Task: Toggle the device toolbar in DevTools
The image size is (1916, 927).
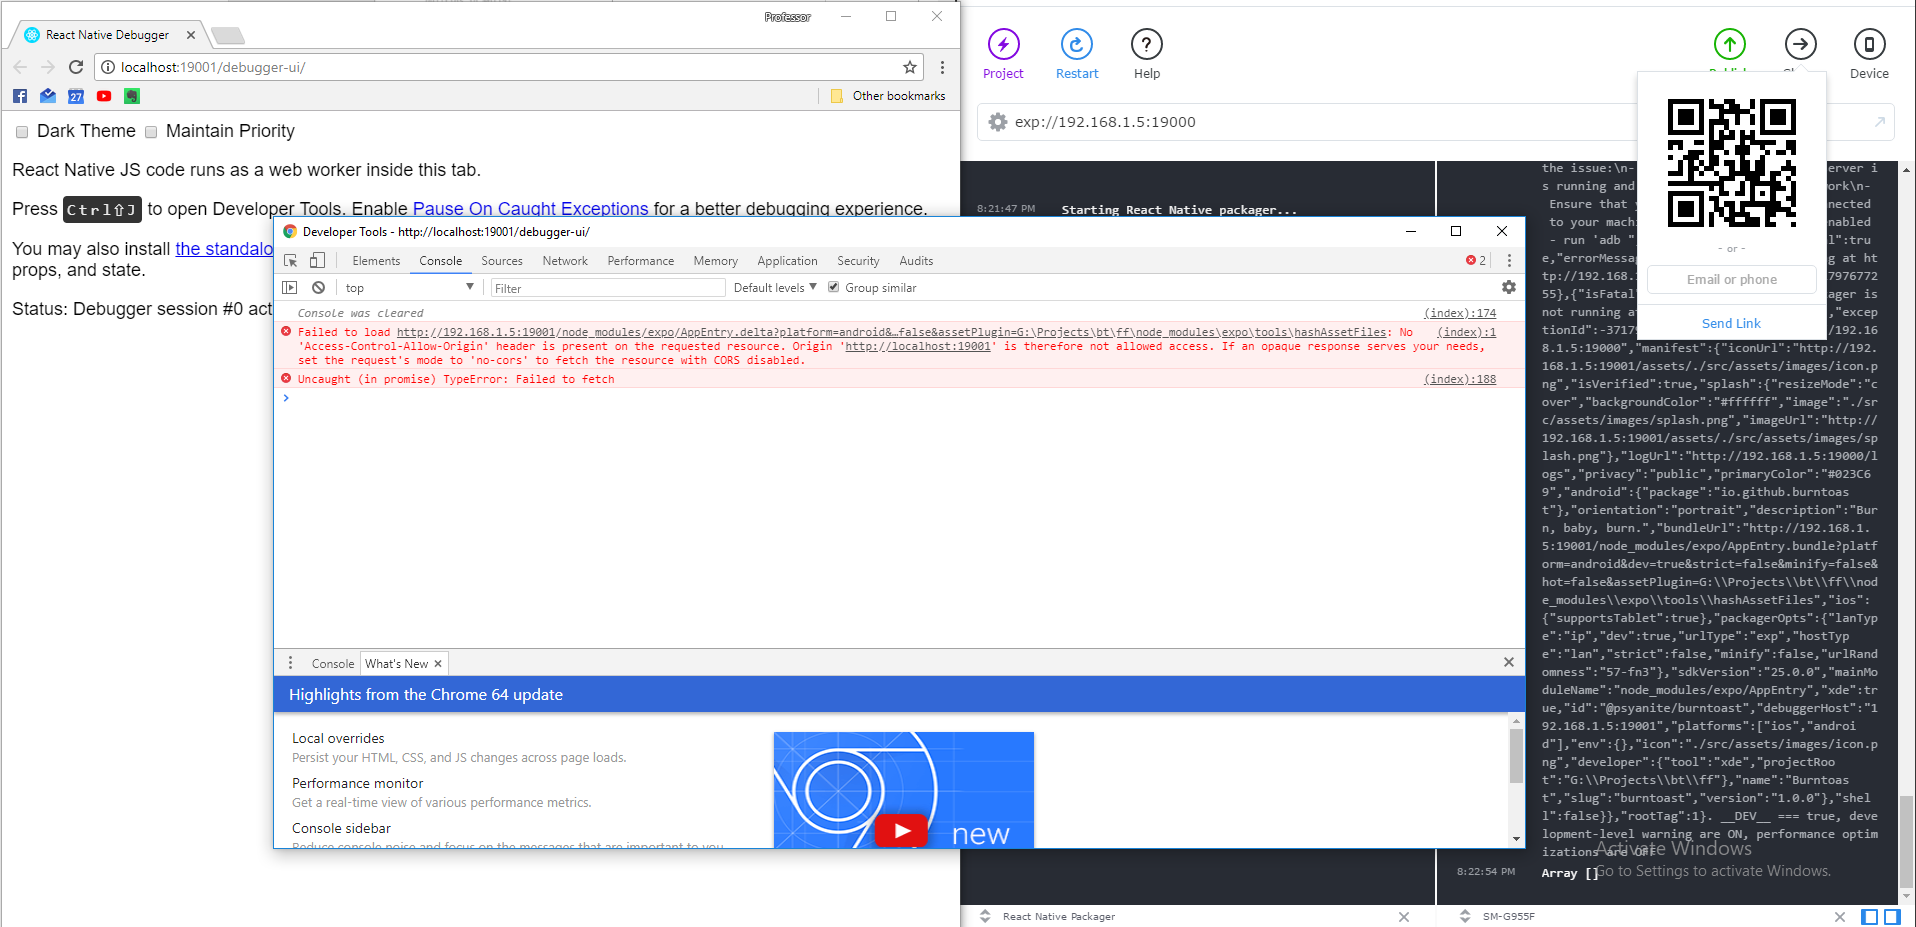Action: tap(317, 259)
